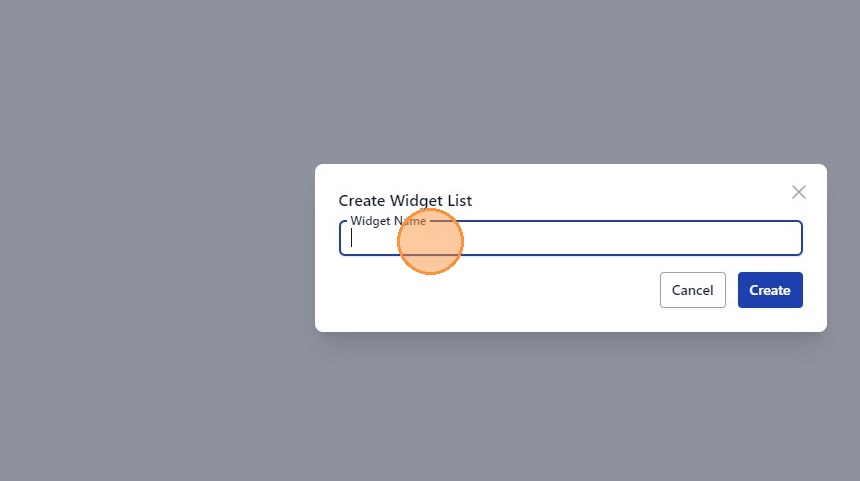Close the Create Widget List dialog

pyautogui.click(x=798, y=192)
